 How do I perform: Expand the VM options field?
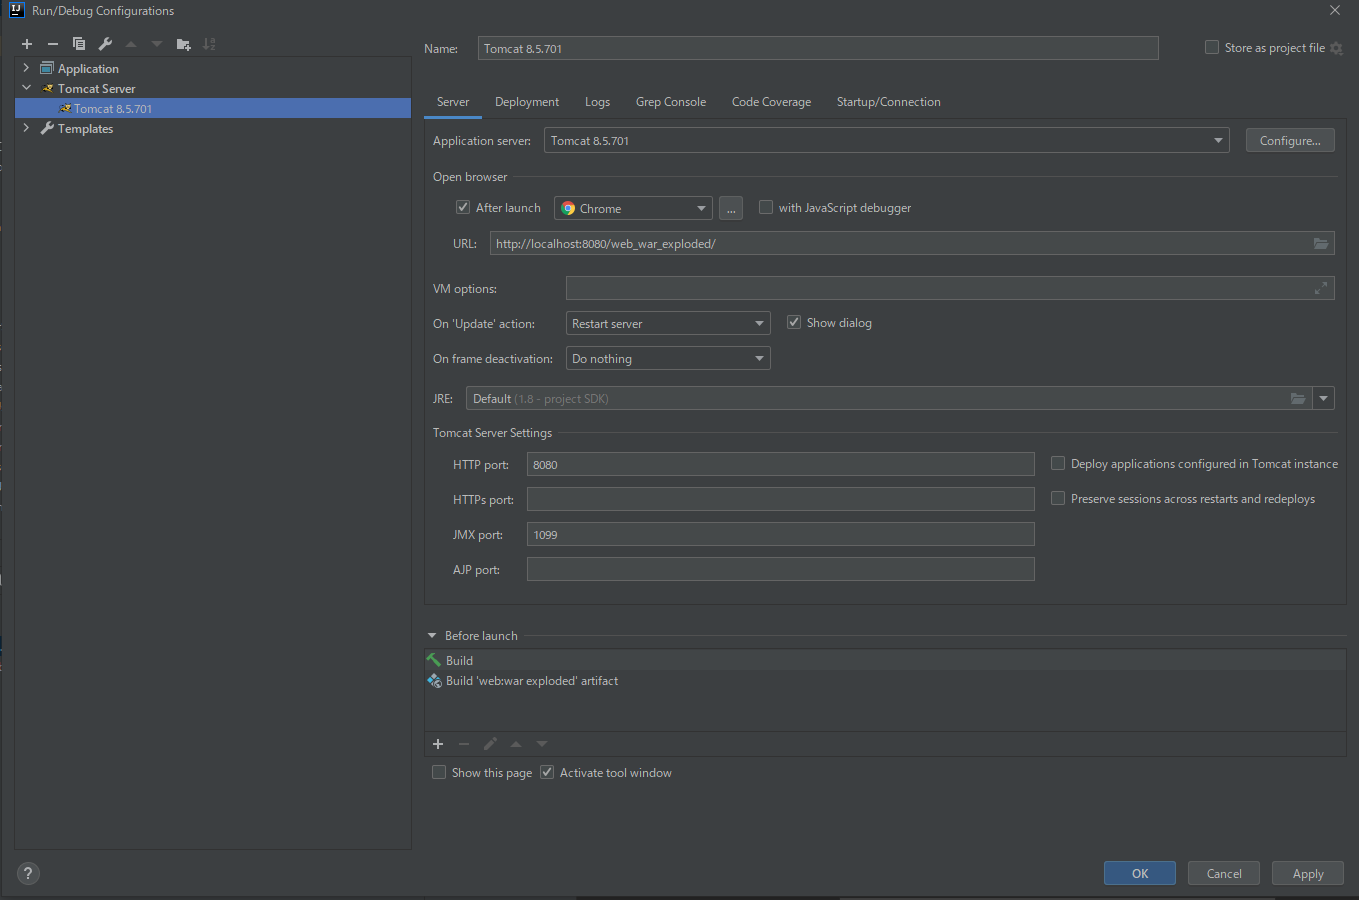coord(1321,288)
